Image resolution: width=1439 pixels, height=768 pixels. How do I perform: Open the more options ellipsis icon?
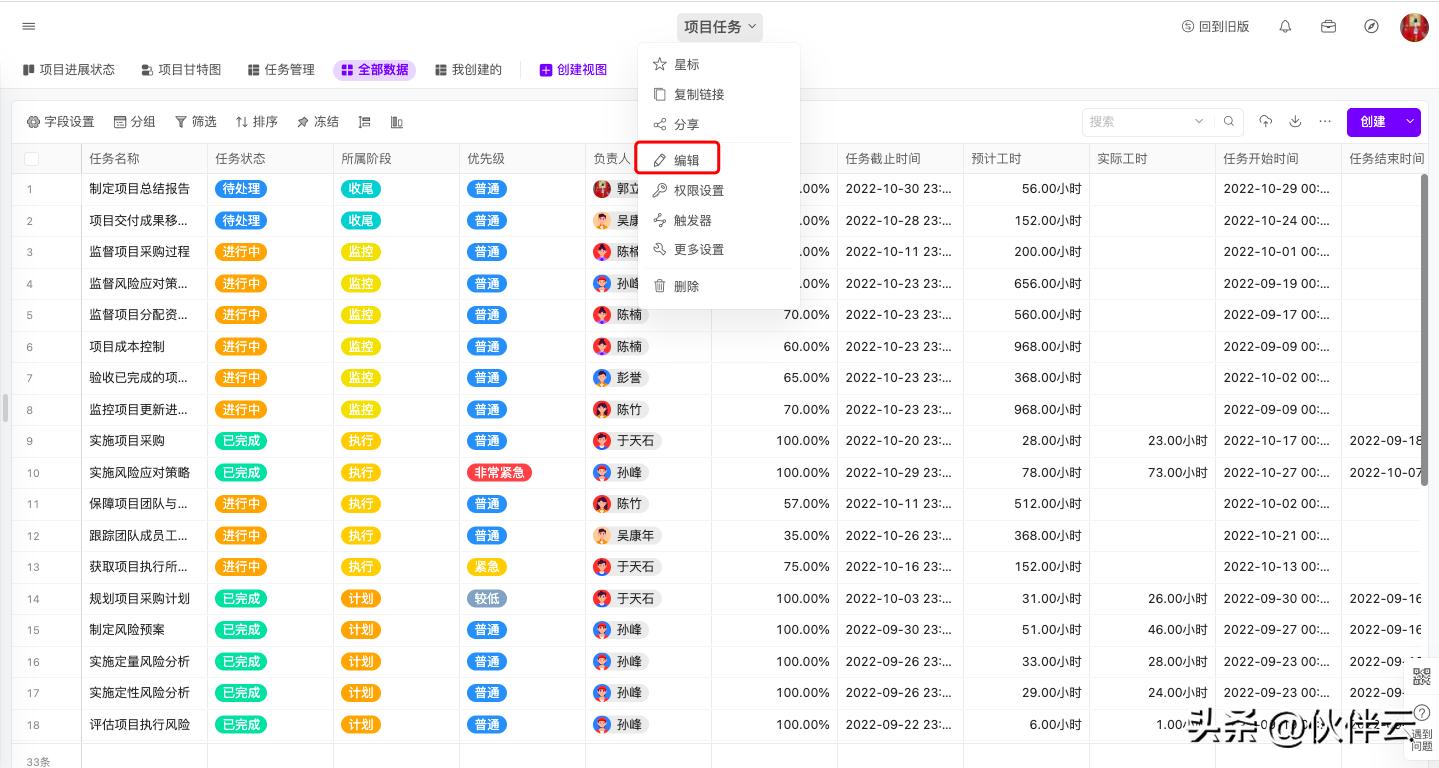1324,121
